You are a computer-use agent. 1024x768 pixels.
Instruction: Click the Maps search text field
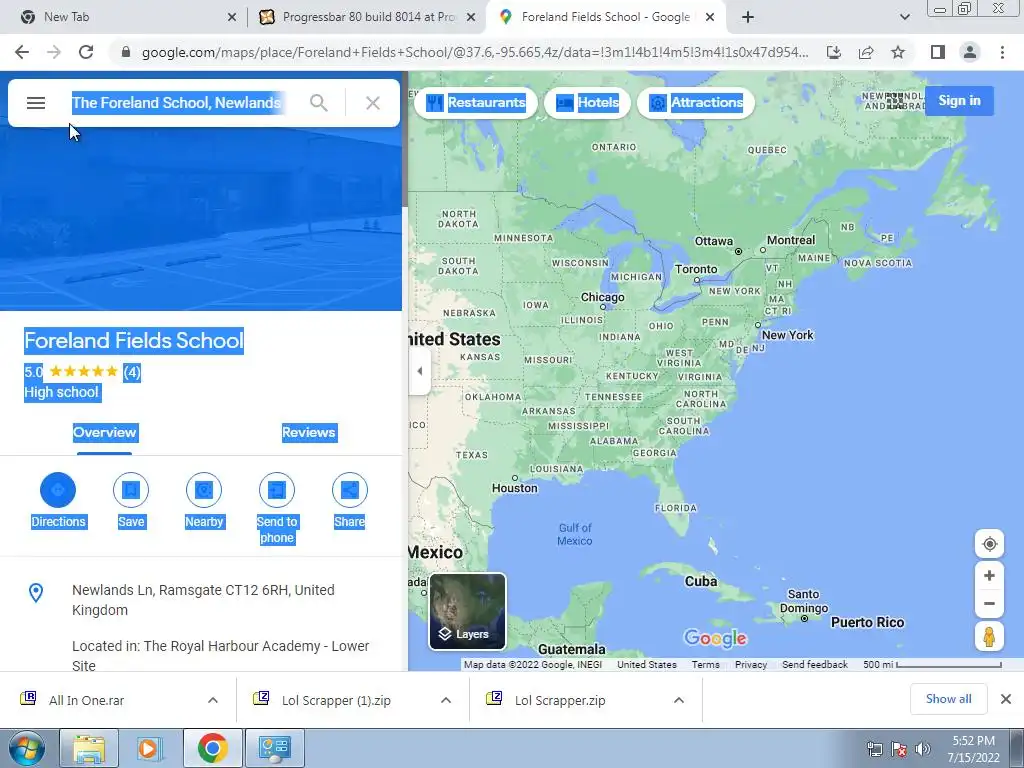176,103
